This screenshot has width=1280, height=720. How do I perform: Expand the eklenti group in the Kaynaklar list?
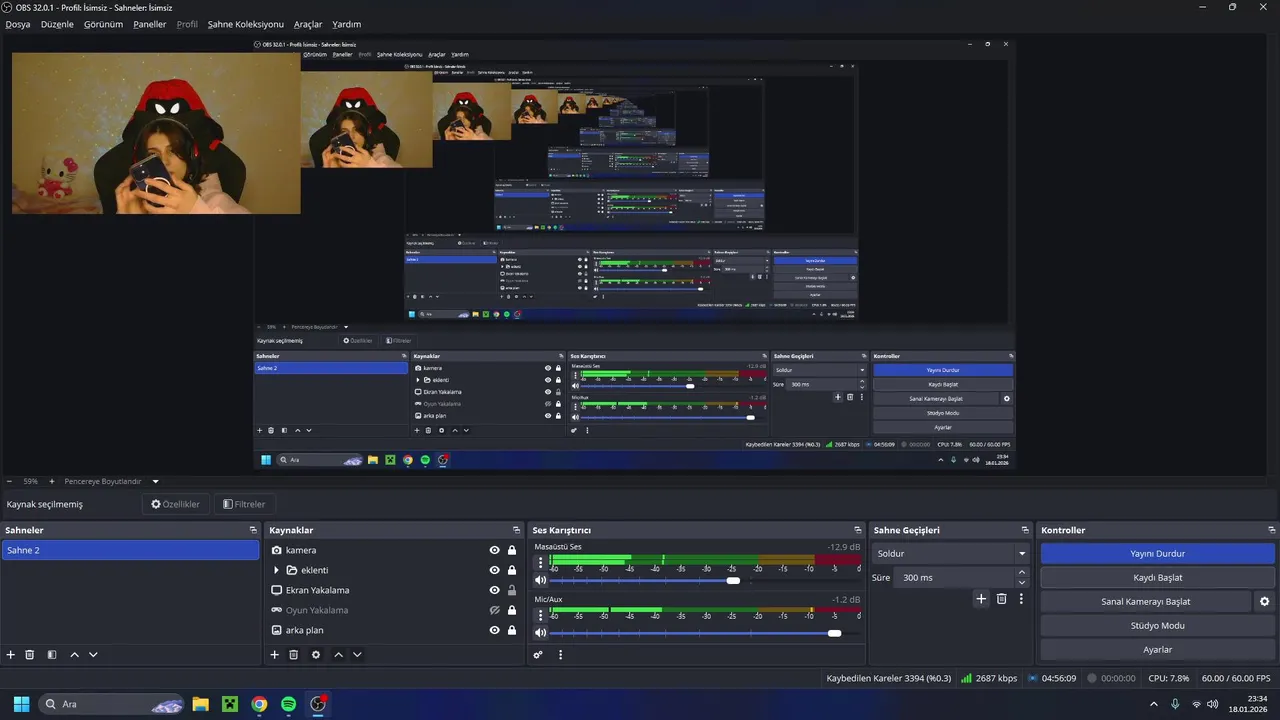click(277, 570)
